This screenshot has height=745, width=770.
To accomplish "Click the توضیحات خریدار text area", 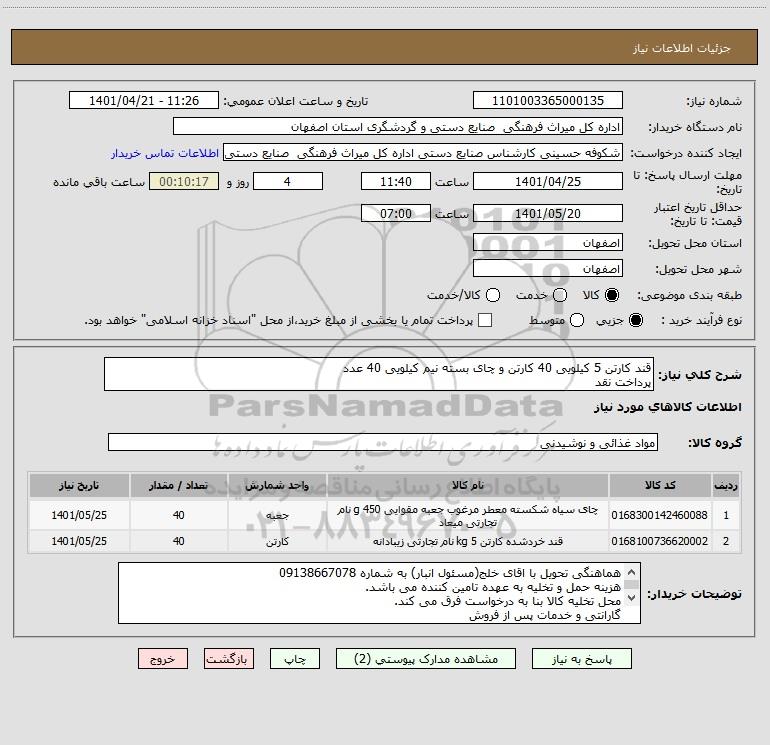I will click(379, 593).
